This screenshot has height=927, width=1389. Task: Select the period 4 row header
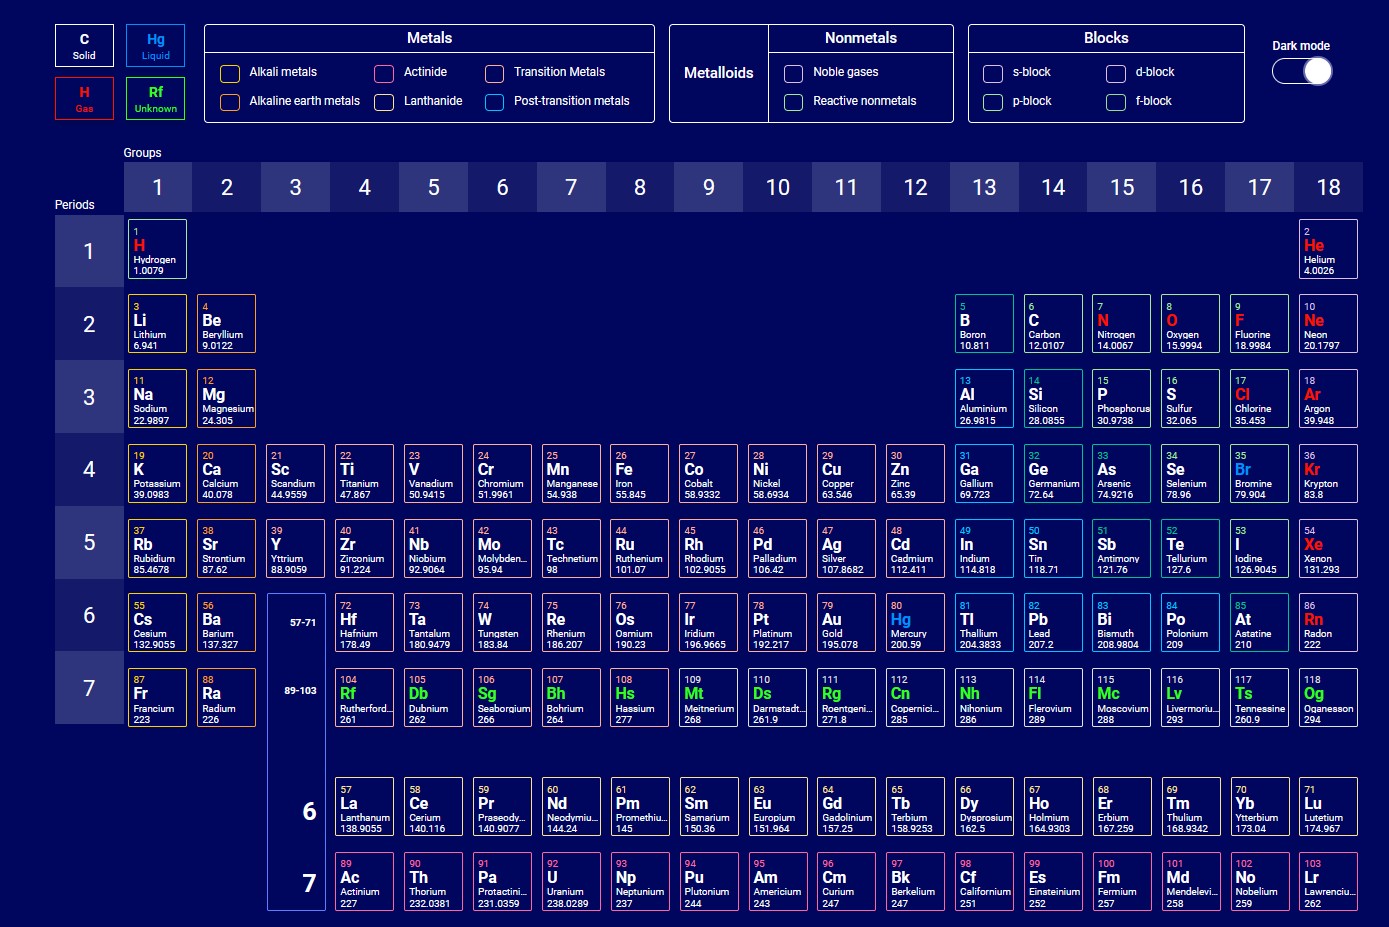pos(89,469)
